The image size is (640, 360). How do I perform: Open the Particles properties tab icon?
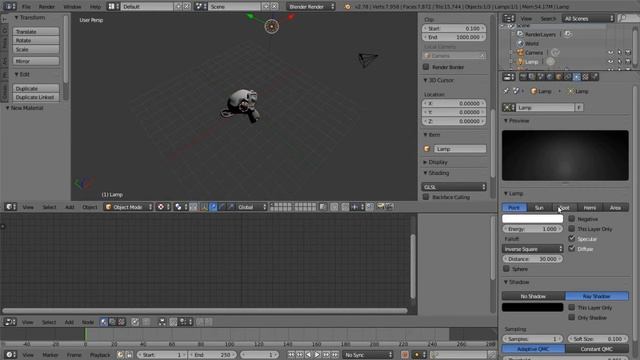pyautogui.click(x=595, y=77)
